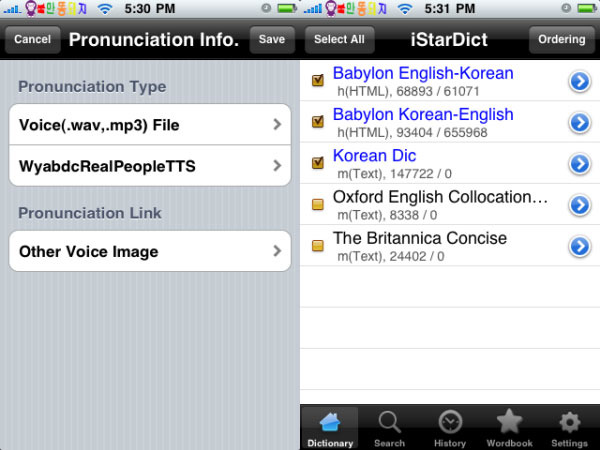Uncheck Korean Dic checkbox
The height and width of the screenshot is (450, 600).
[318, 163]
